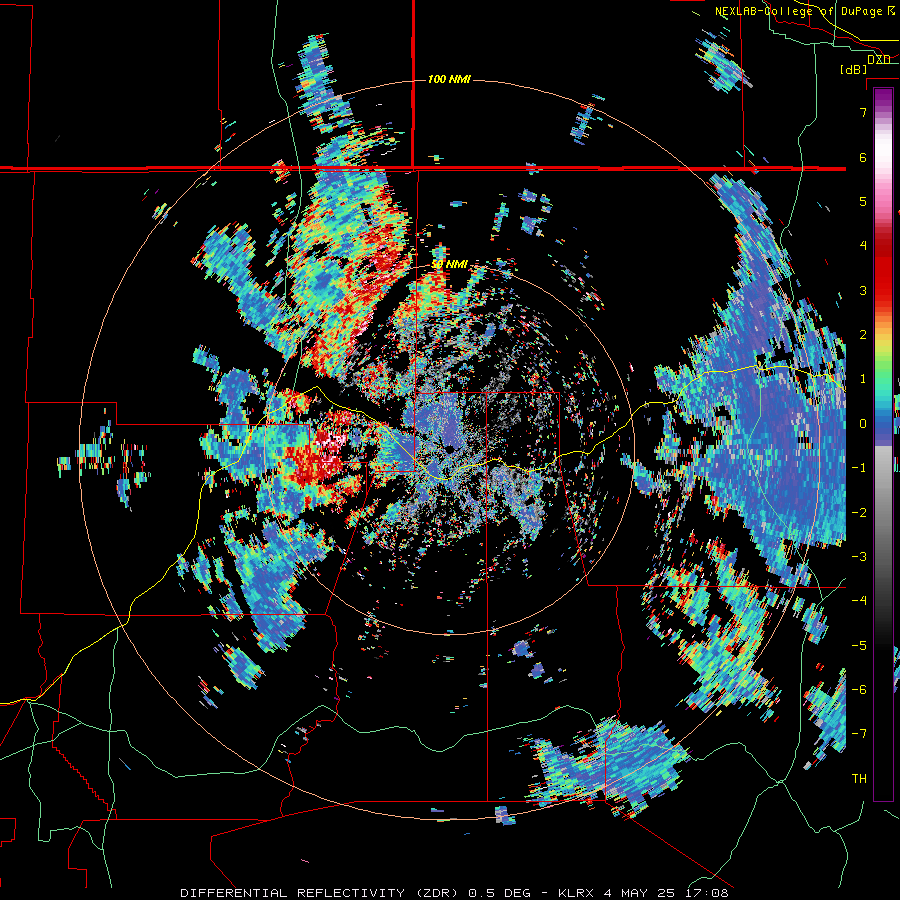
Task: Click the -6 dB scale label
Action: click(859, 689)
